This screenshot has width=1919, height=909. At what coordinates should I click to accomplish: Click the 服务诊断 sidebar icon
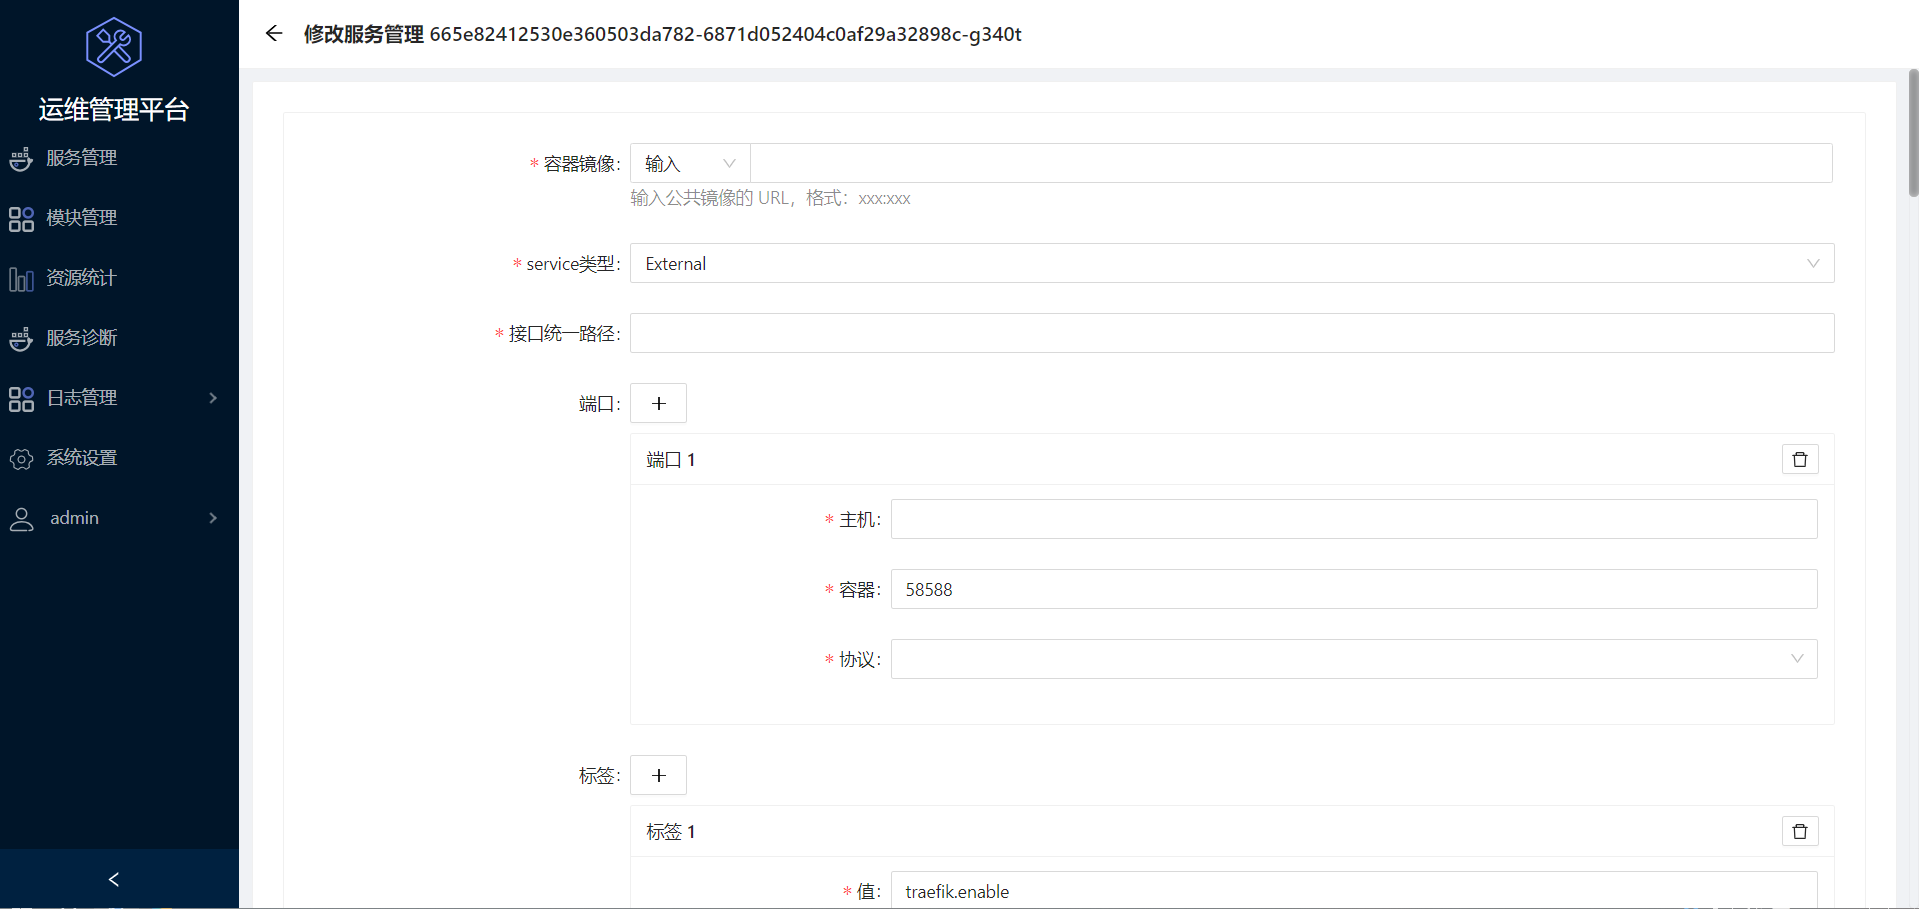tap(21, 339)
